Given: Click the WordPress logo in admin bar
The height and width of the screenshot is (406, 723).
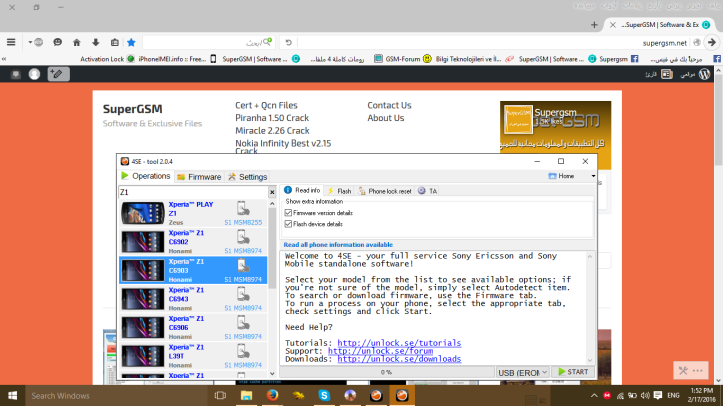Looking at the screenshot, I should (704, 74).
